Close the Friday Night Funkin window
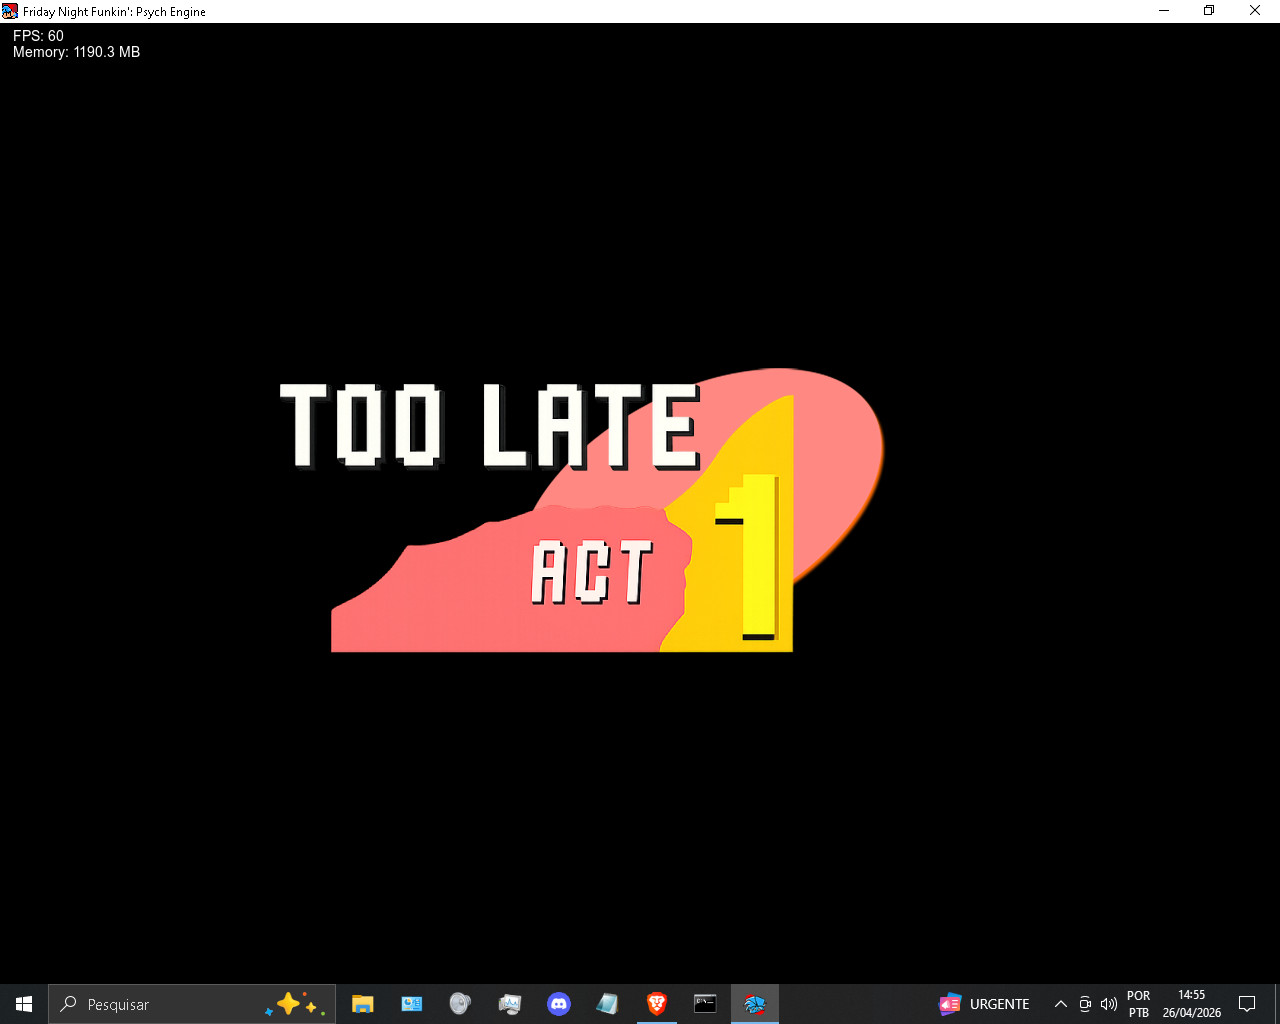1280x1024 pixels. pyautogui.click(x=1255, y=11)
